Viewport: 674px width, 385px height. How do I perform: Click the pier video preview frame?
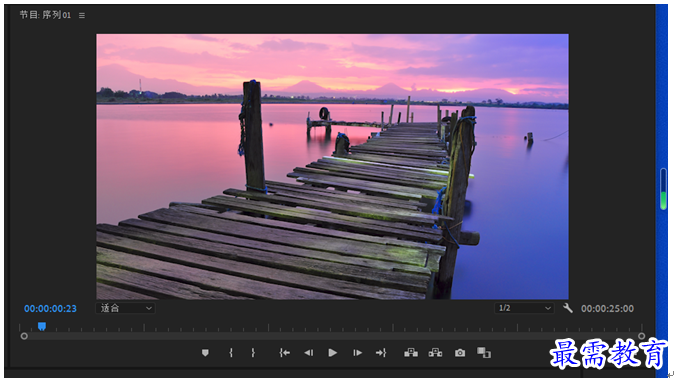pyautogui.click(x=332, y=166)
